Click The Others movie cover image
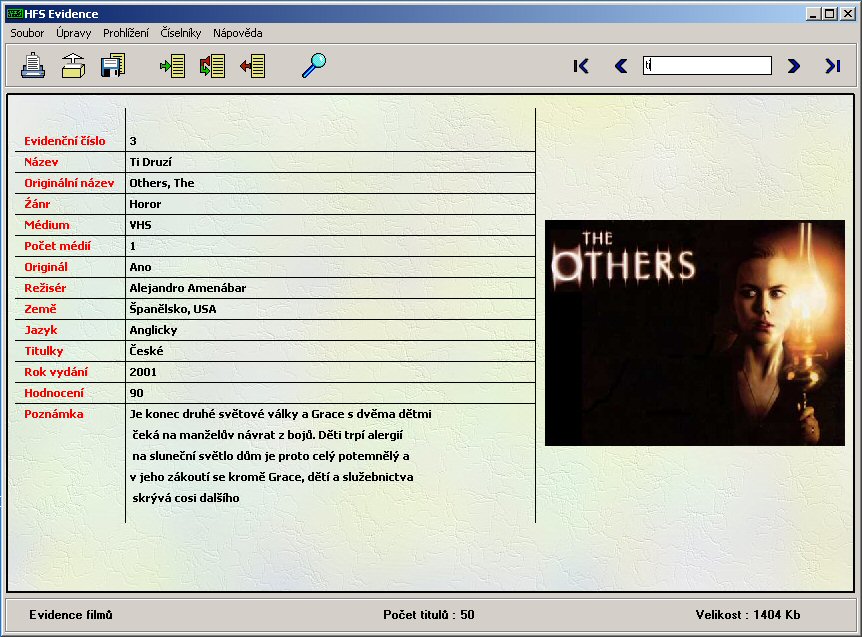 pyautogui.click(x=695, y=333)
